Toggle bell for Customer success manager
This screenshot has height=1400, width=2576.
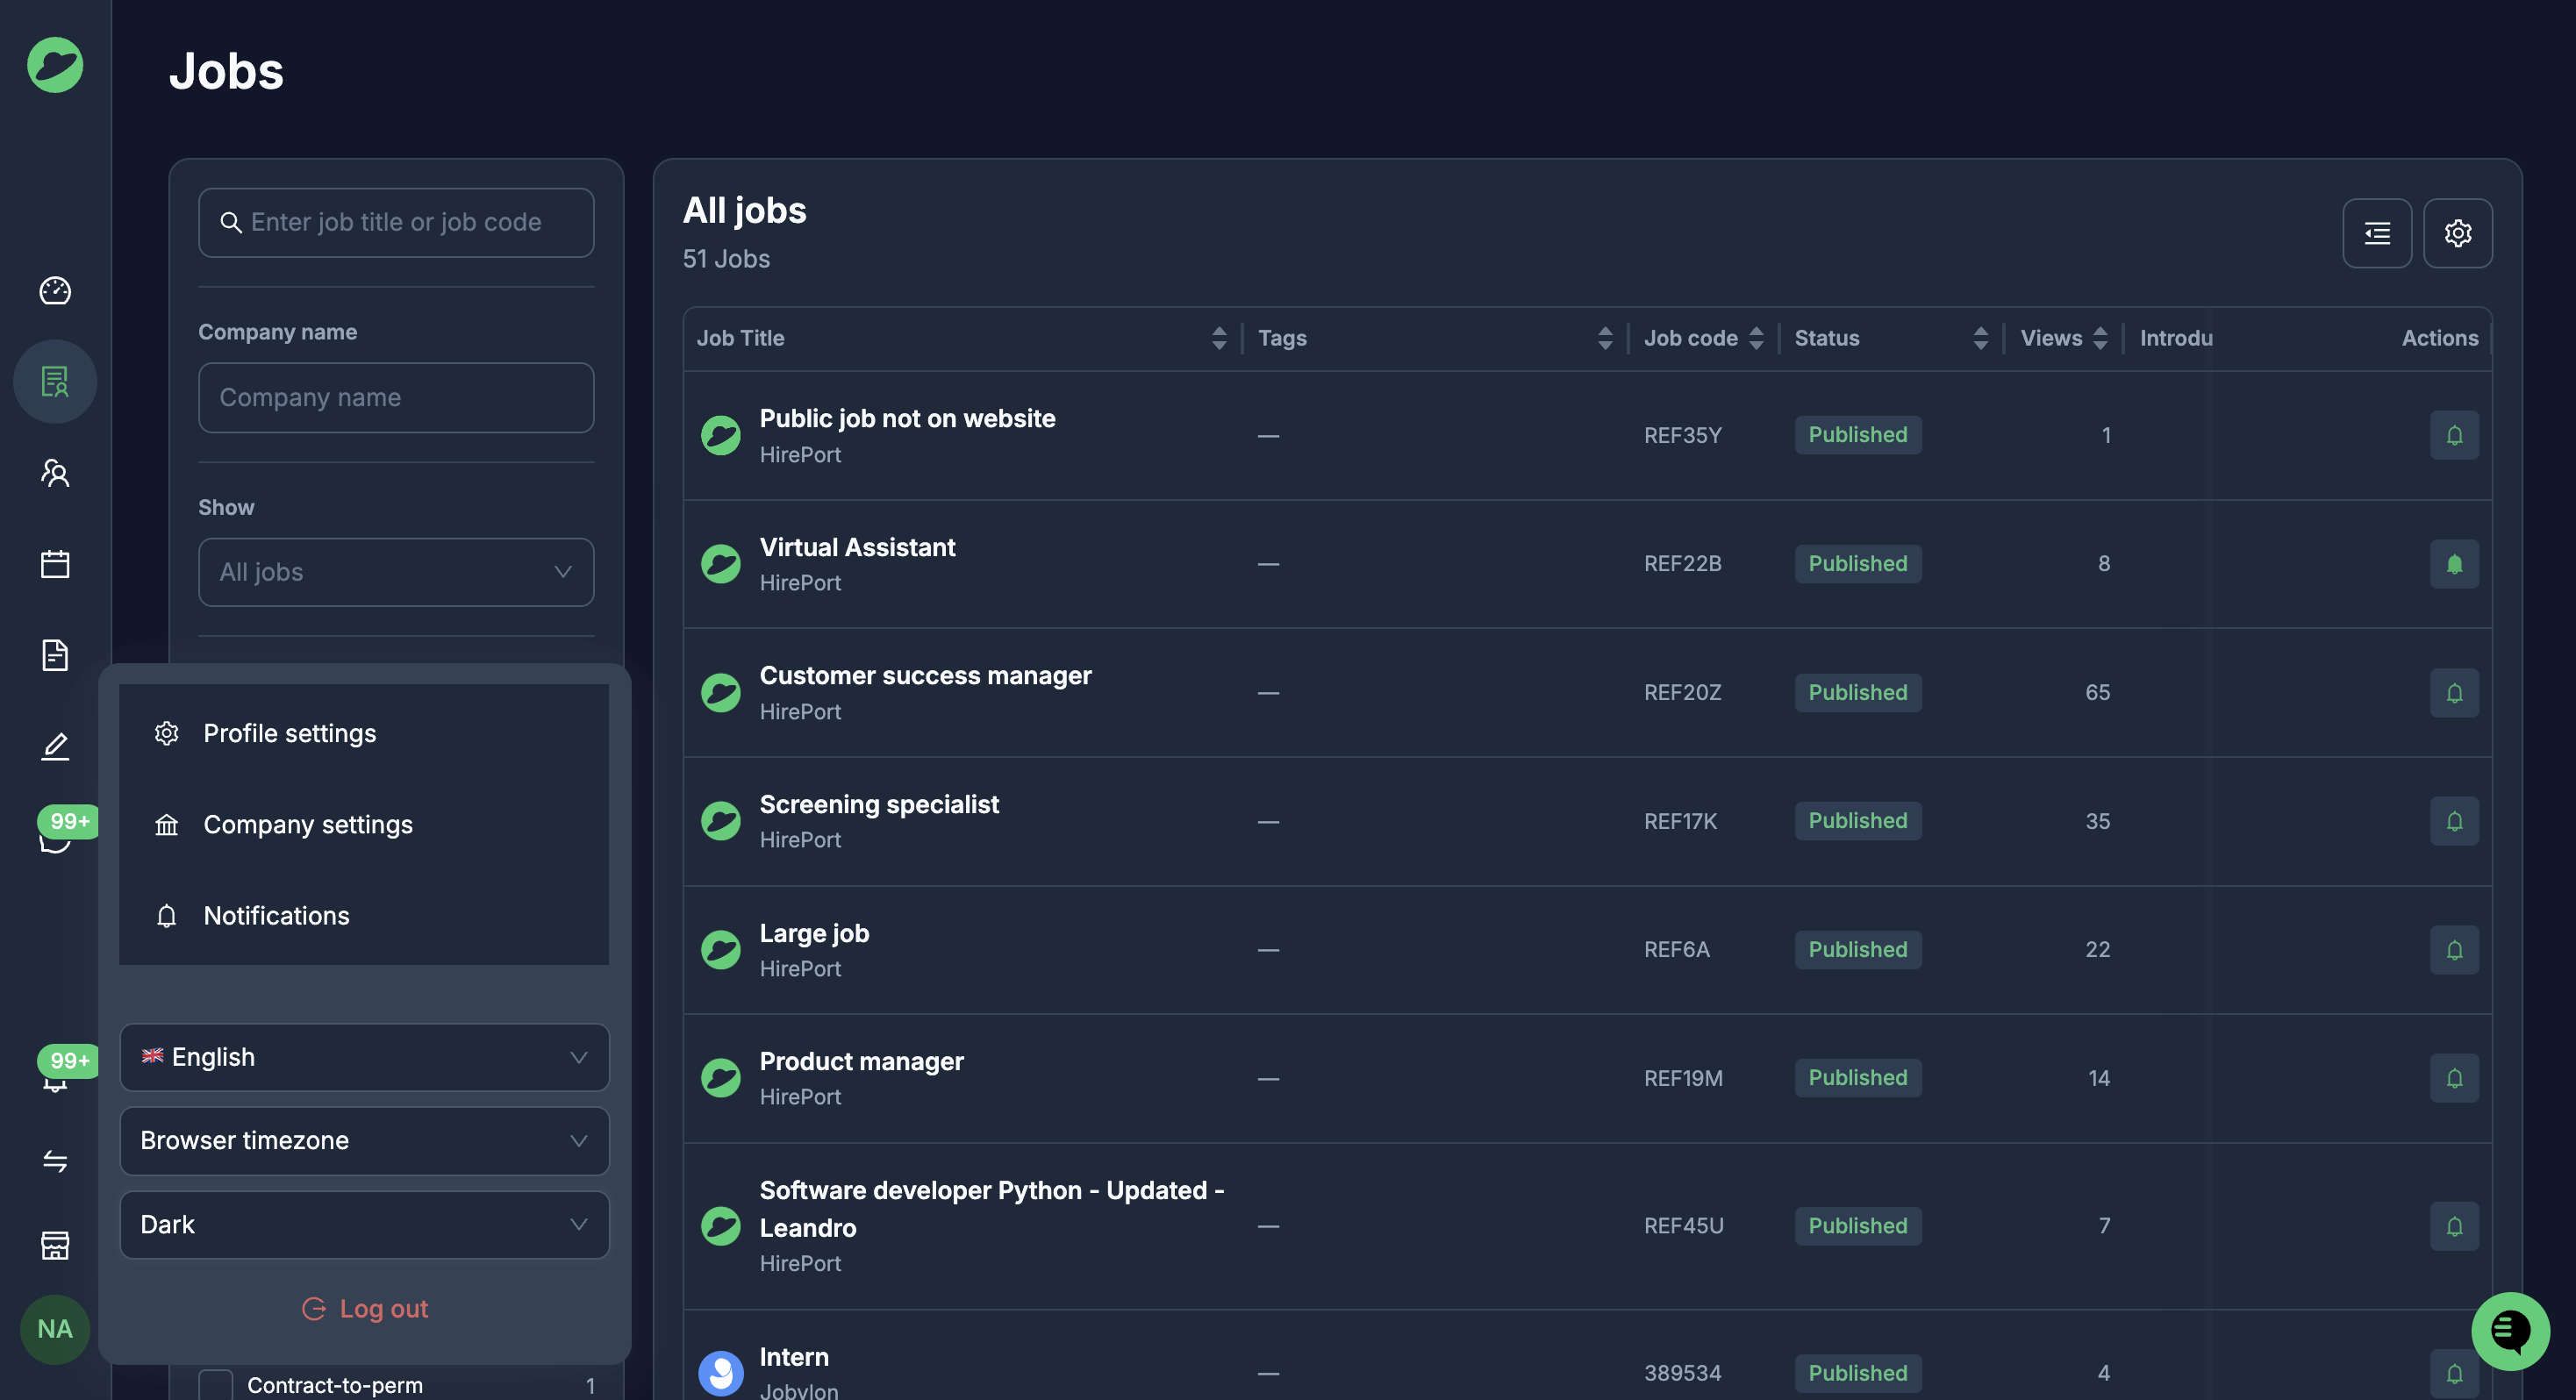2454,693
